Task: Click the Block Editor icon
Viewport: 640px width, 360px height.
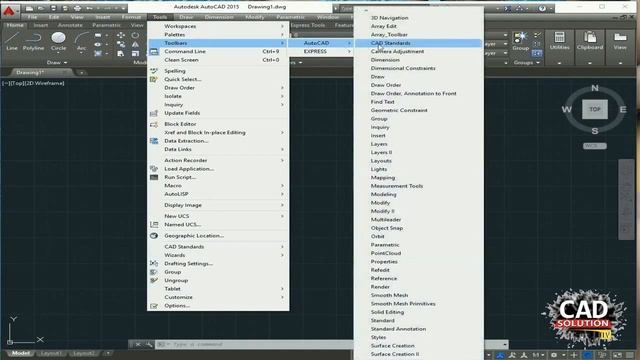Action: 154,124
